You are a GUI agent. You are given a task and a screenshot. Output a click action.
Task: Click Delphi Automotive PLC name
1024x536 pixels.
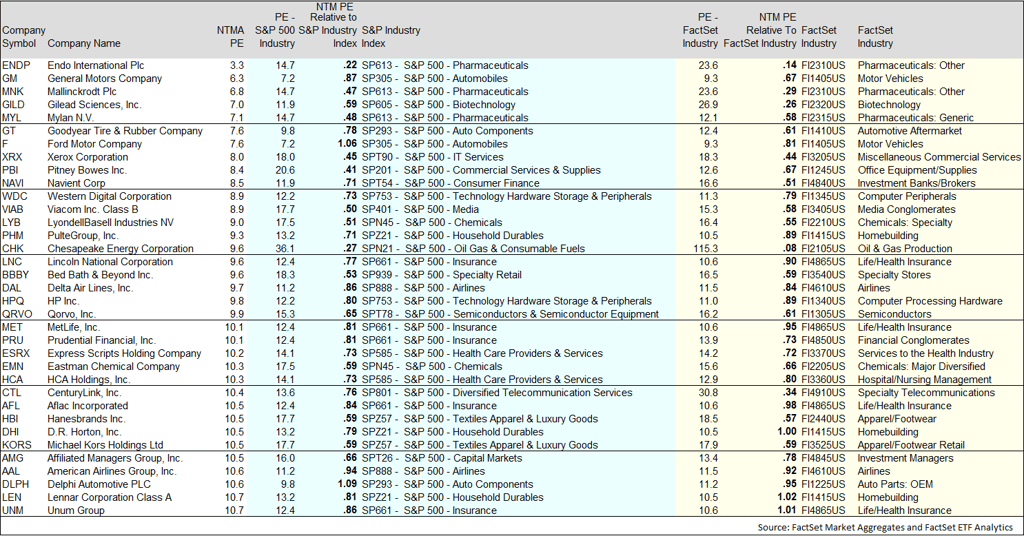[99, 484]
